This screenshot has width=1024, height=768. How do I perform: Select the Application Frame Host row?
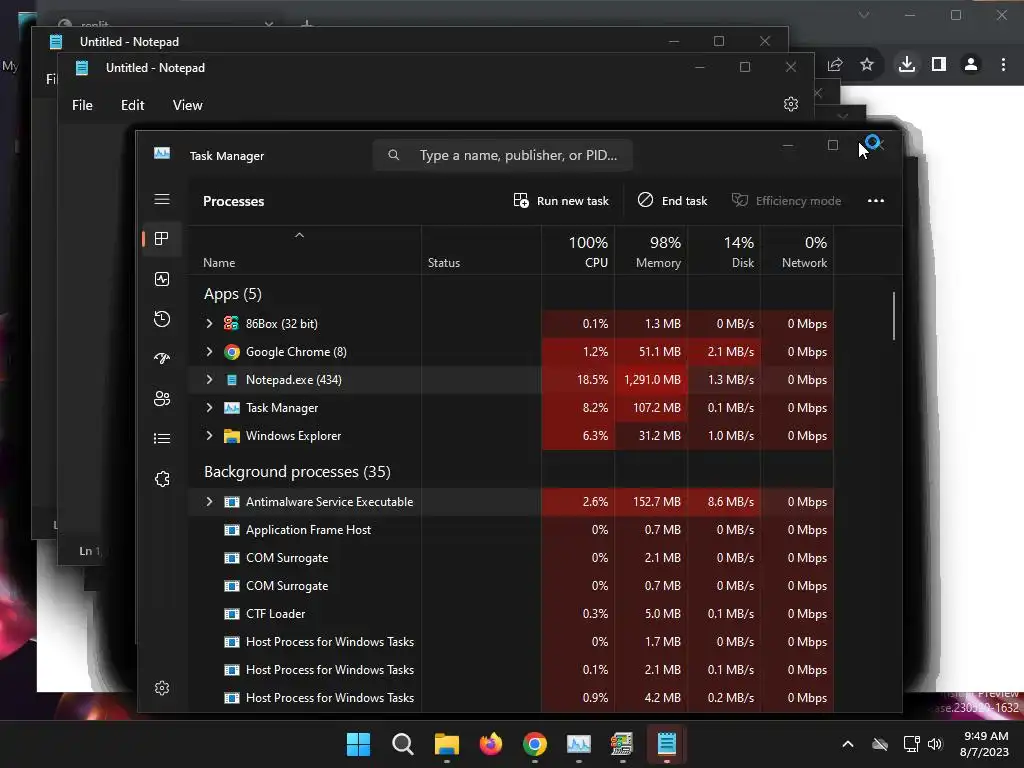tap(511, 530)
